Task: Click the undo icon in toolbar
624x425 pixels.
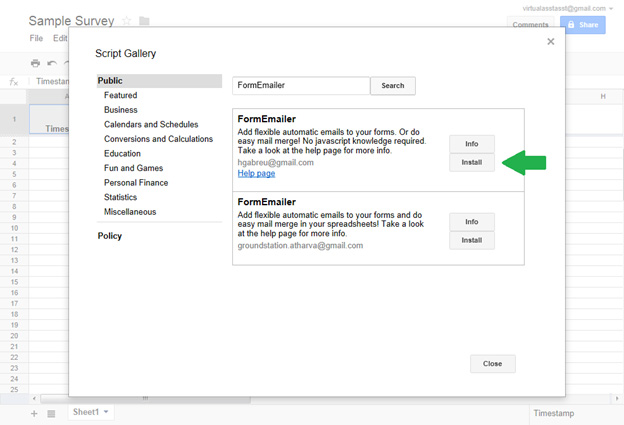Action: tap(52, 63)
